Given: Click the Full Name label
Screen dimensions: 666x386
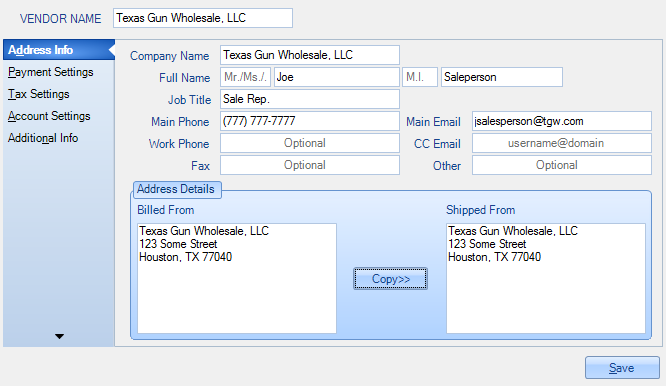Looking at the screenshot, I should click(185, 78).
